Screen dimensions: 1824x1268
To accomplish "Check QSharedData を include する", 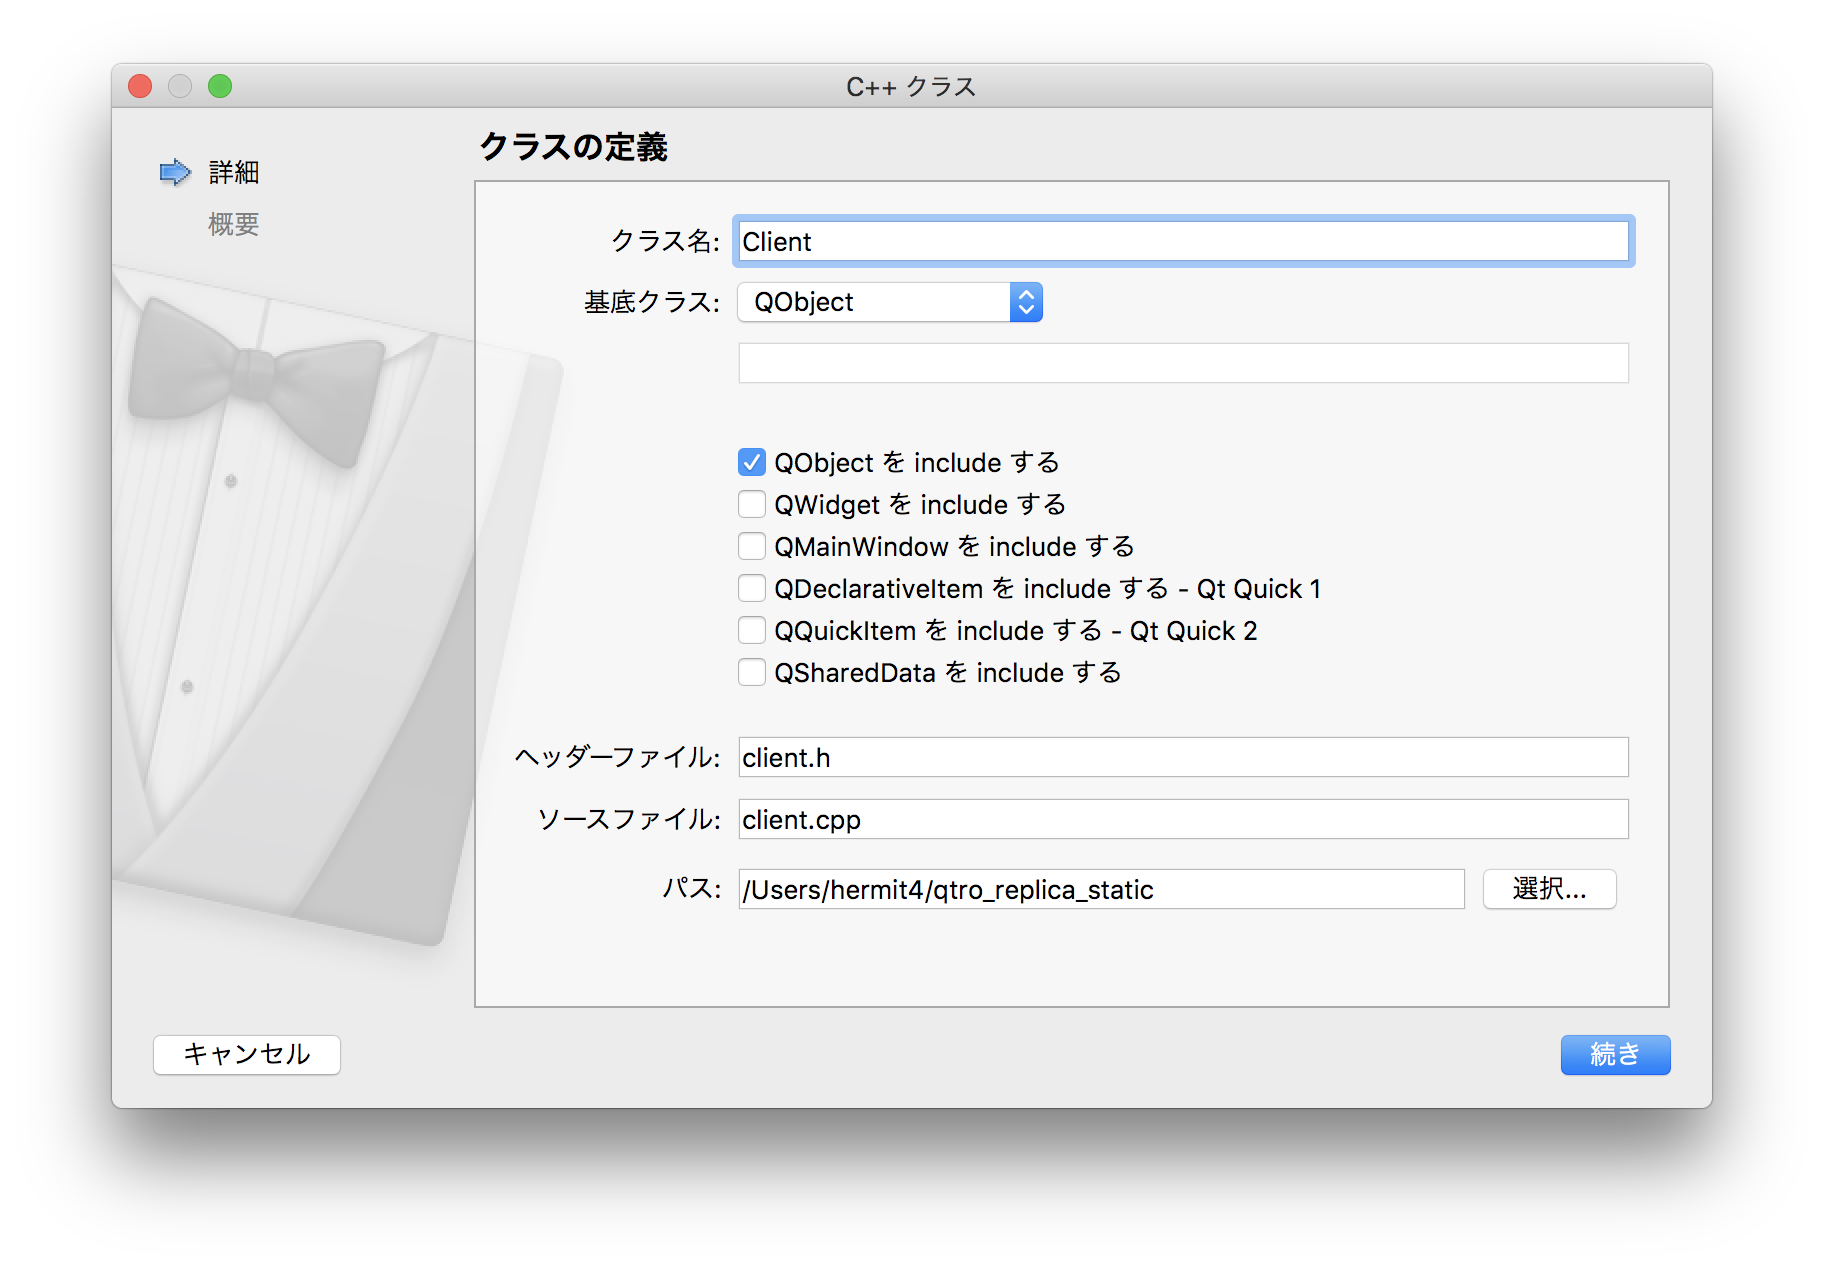I will [x=751, y=672].
